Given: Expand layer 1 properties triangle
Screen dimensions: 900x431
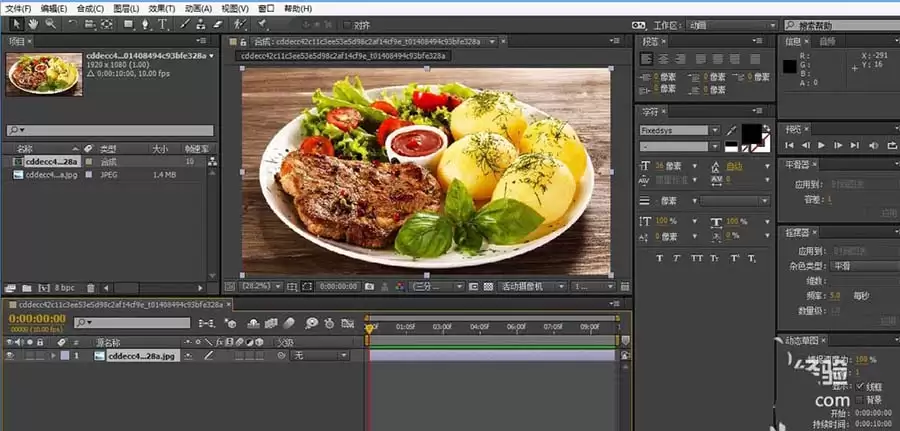Looking at the screenshot, I should (x=55, y=356).
